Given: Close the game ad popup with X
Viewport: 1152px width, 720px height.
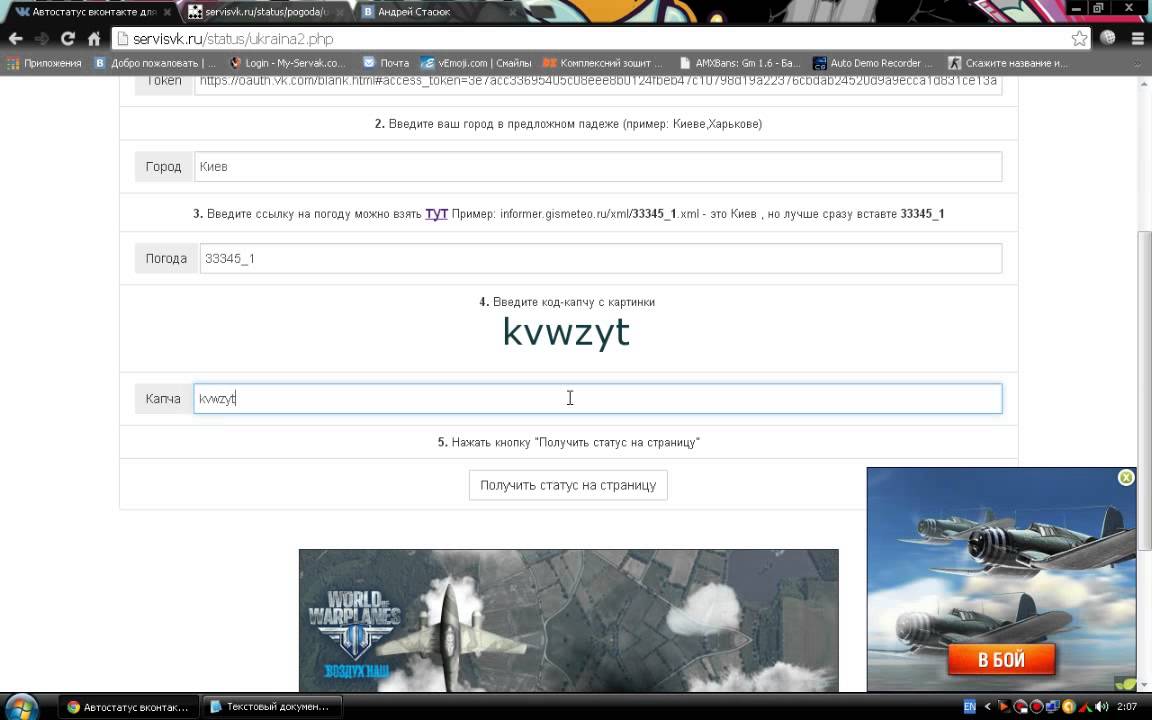Looking at the screenshot, I should pos(1126,478).
